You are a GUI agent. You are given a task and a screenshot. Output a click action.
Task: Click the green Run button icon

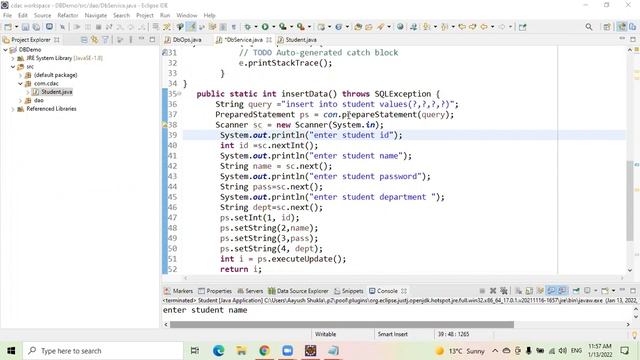(265, 27)
